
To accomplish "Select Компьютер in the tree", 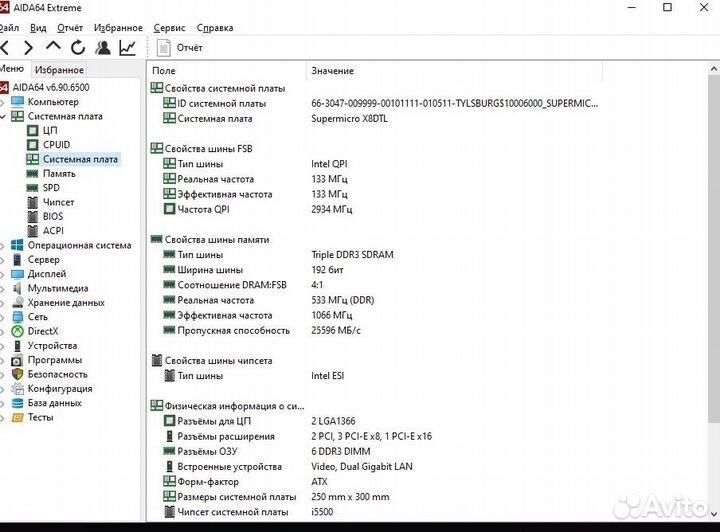I will point(53,102).
